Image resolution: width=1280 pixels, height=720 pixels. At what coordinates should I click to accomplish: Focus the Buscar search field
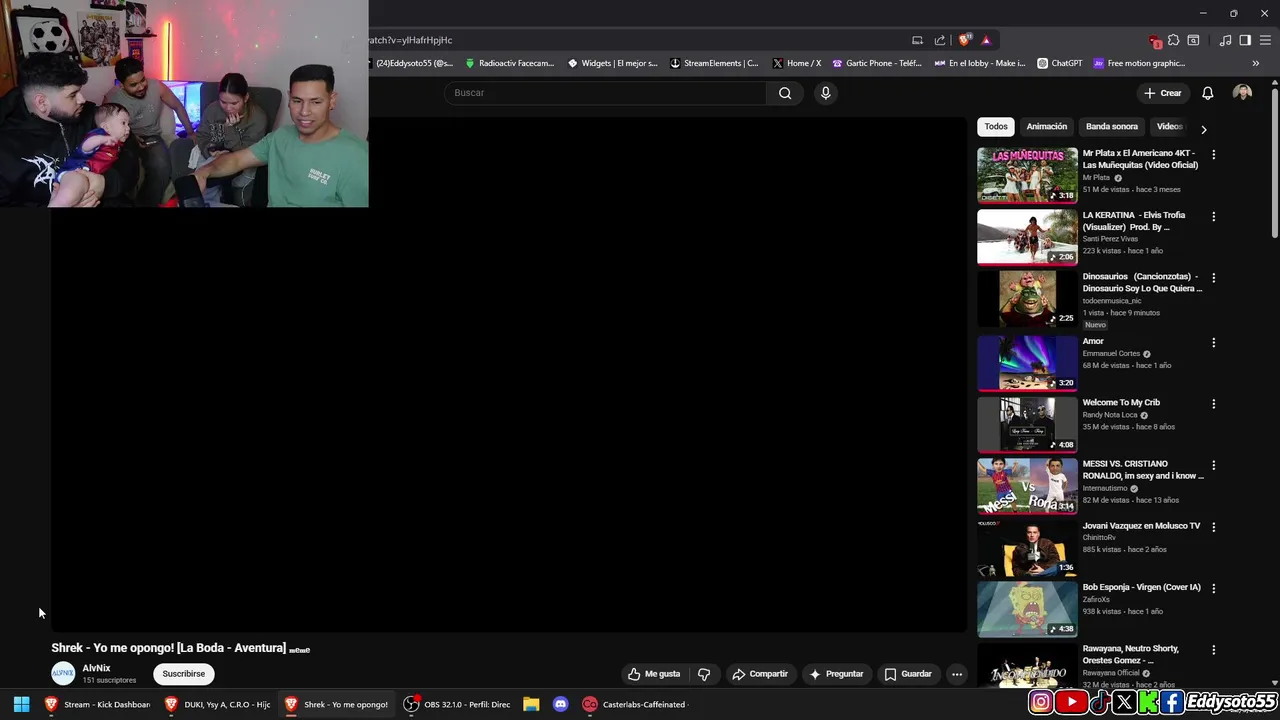pos(605,93)
